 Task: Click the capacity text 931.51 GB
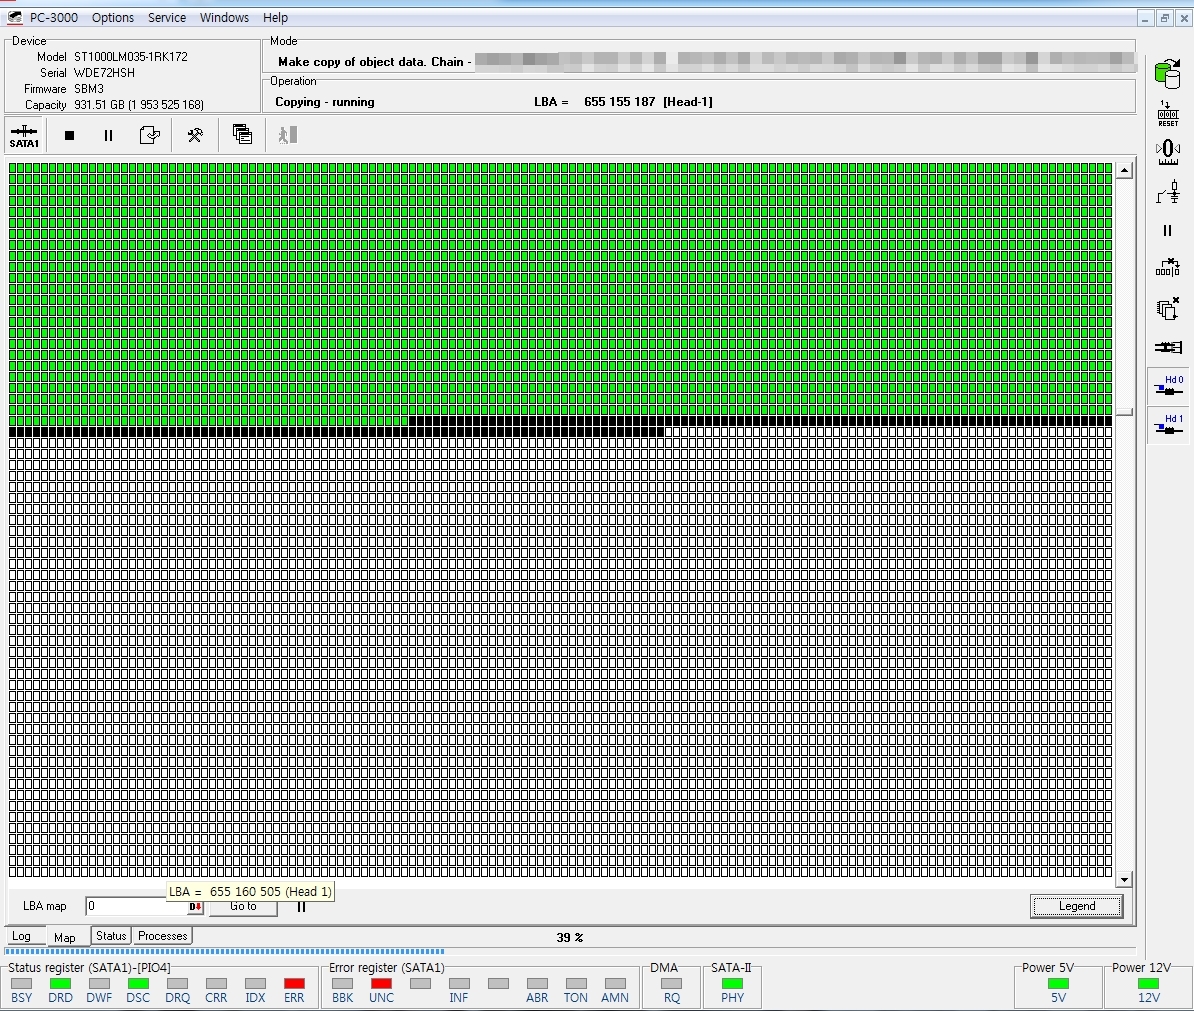[x=99, y=105]
